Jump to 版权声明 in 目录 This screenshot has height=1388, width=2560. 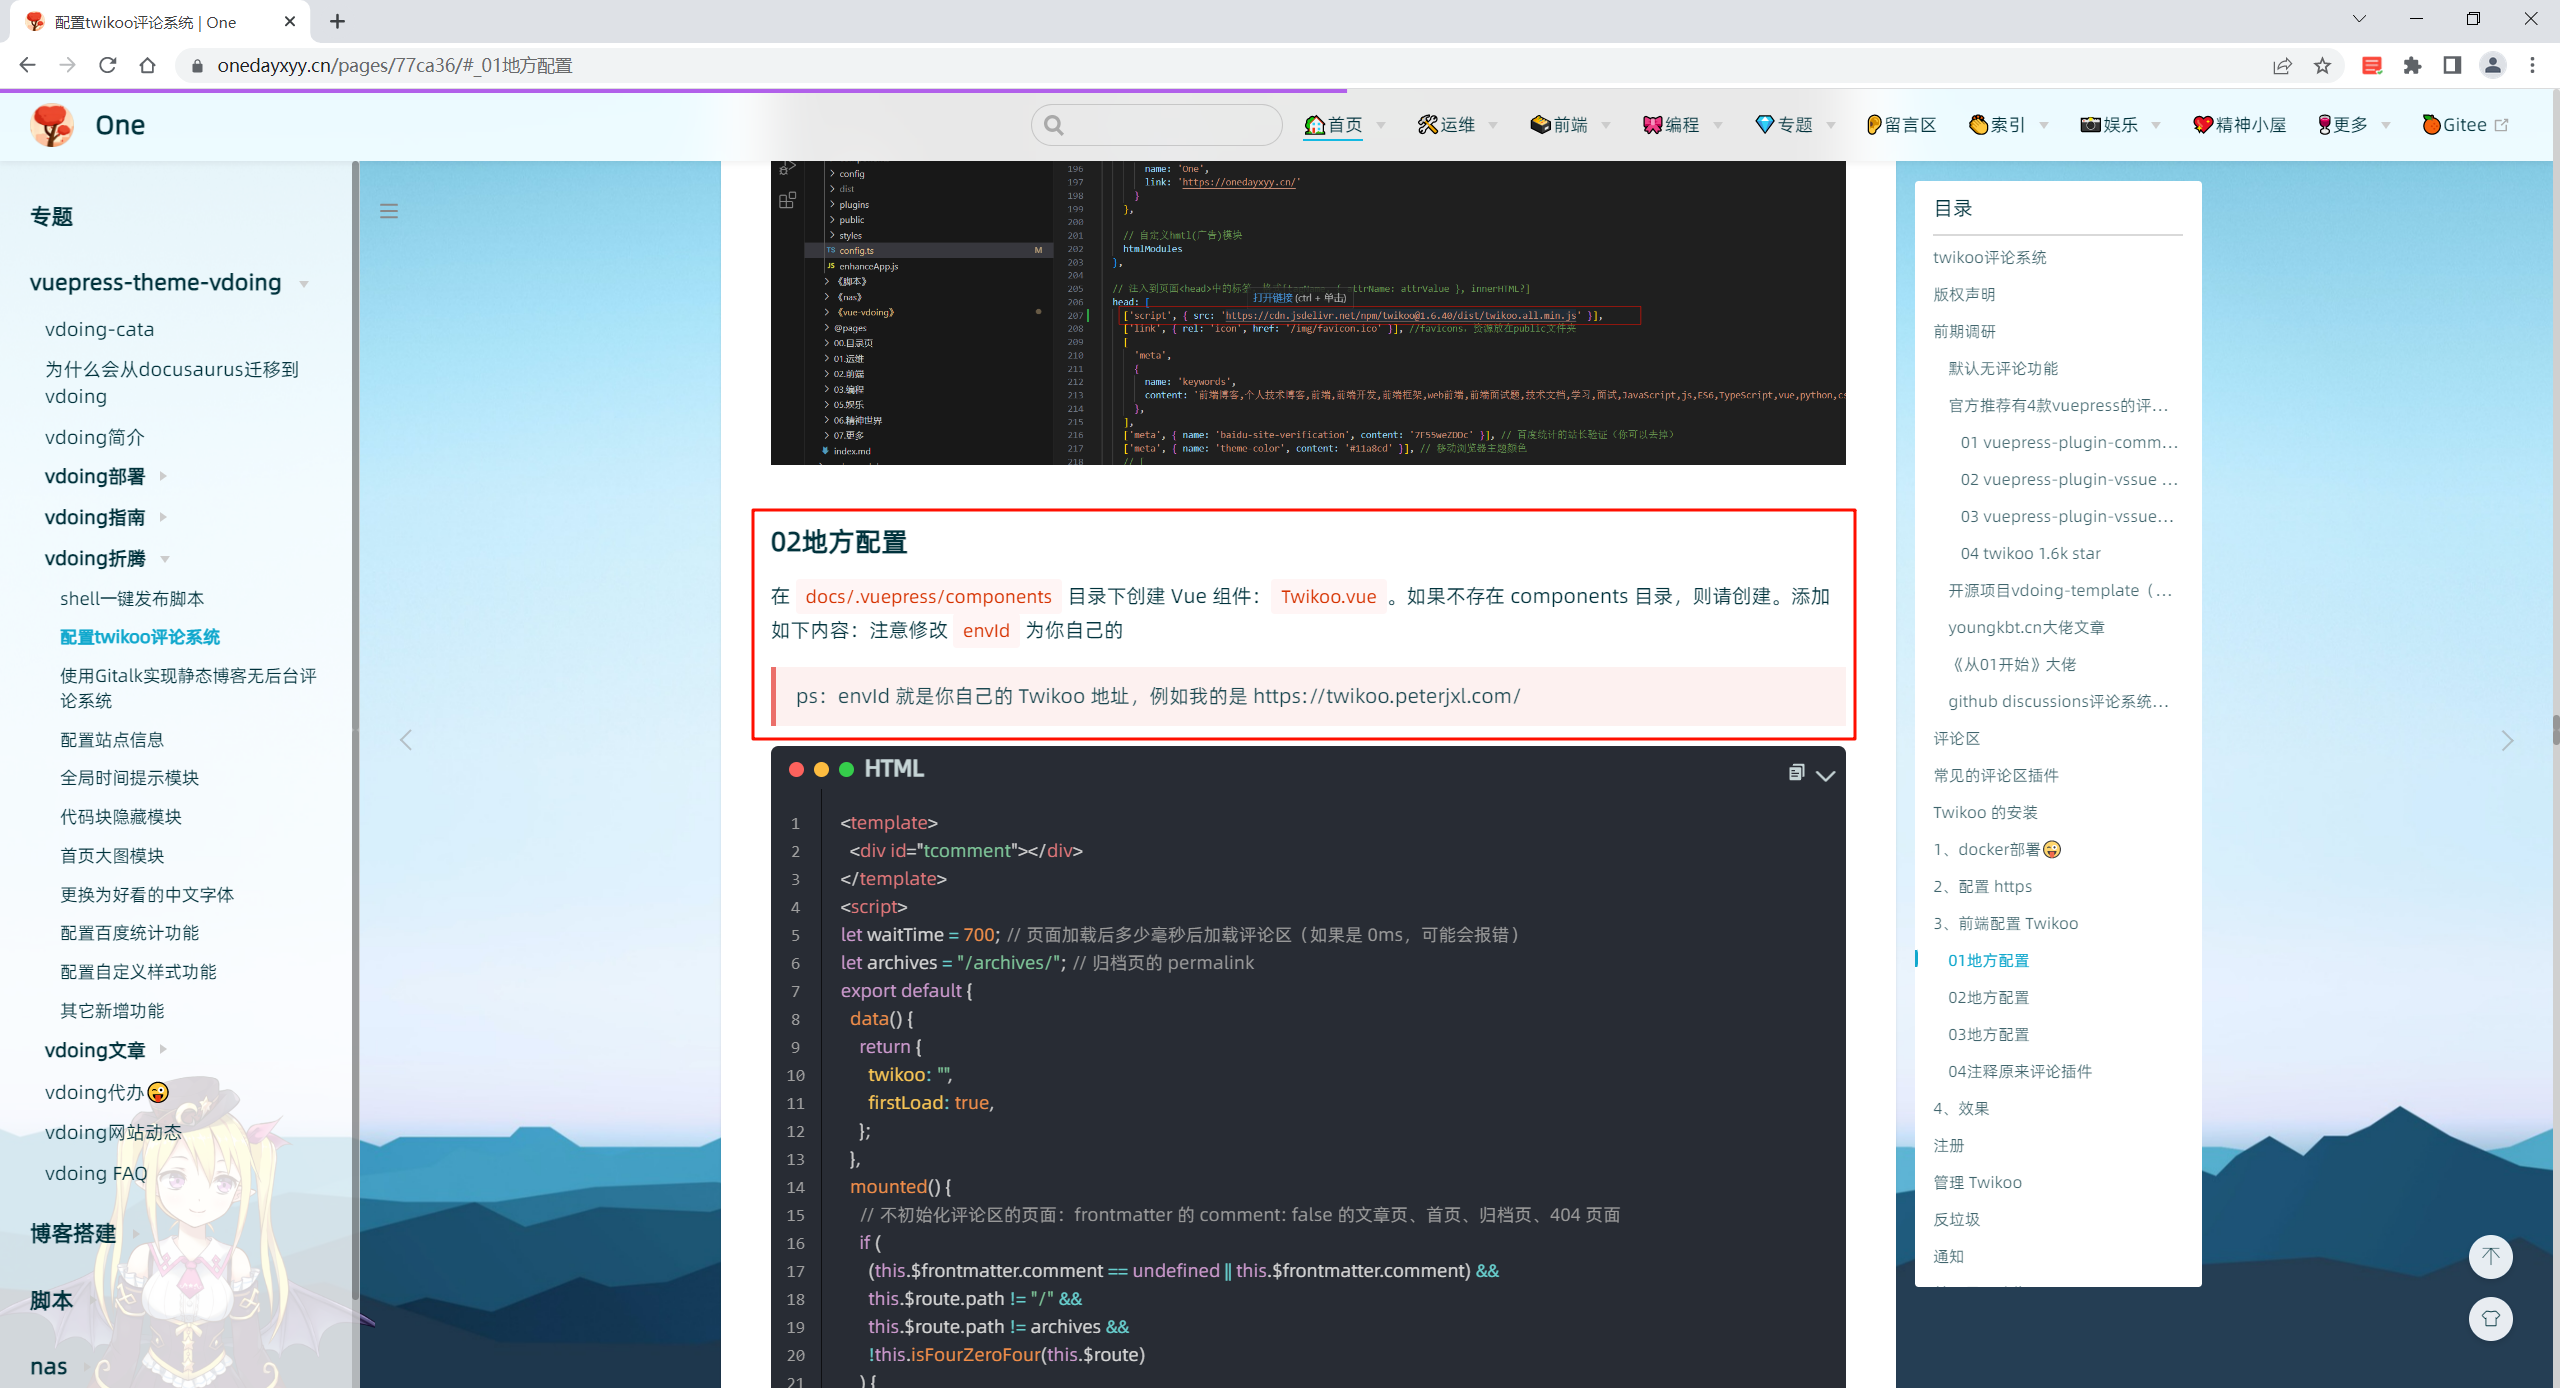click(x=1964, y=294)
